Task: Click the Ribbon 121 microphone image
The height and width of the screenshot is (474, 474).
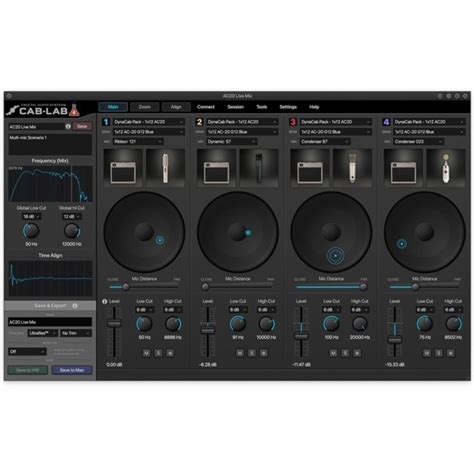Action: [x=165, y=167]
